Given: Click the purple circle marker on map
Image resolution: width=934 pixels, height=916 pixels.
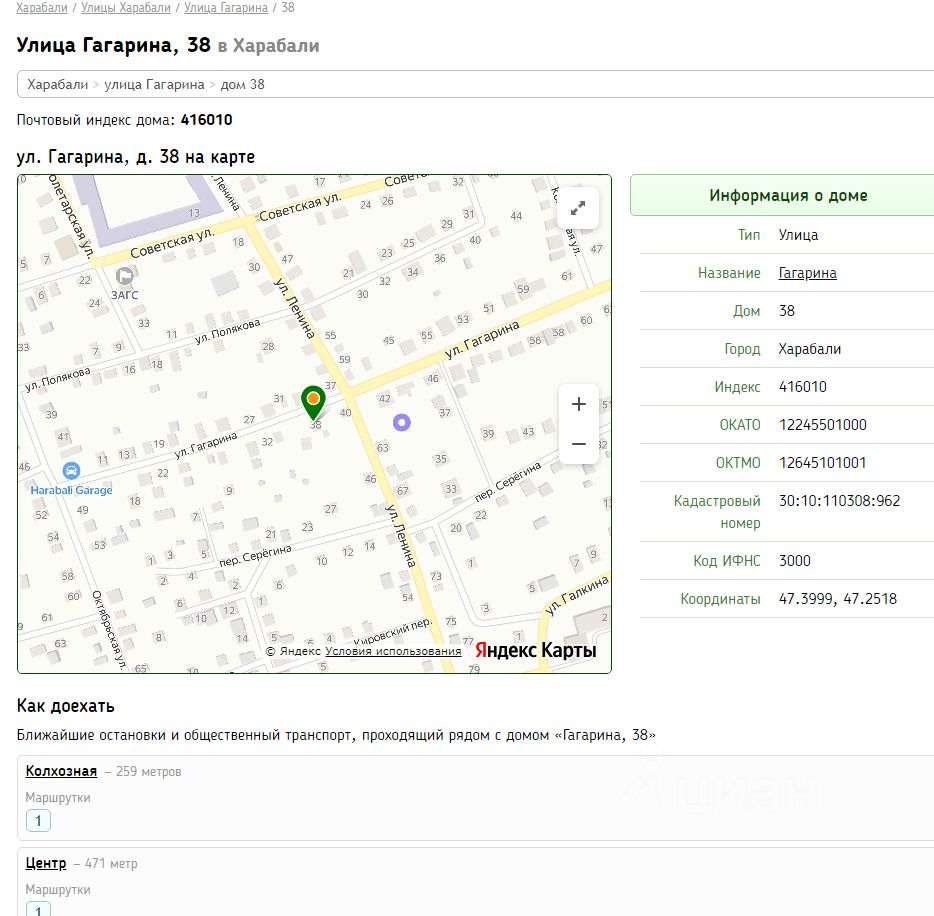Looking at the screenshot, I should point(402,422).
